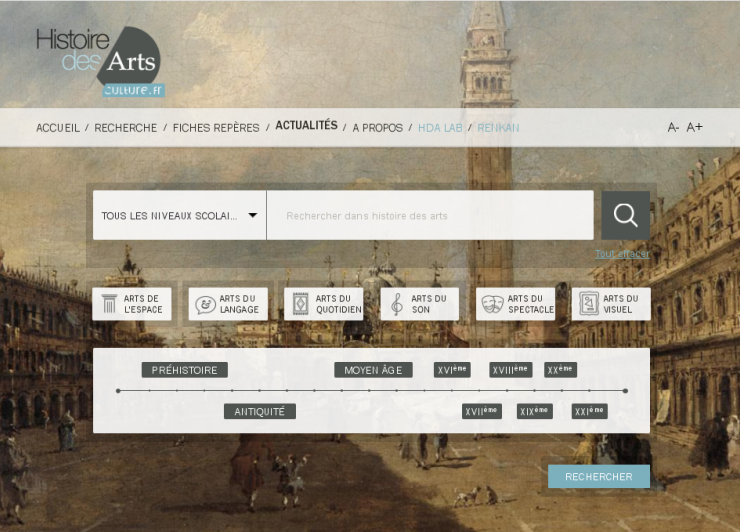Click the Histoire des Arts logo
The image size is (740, 532).
click(99, 56)
